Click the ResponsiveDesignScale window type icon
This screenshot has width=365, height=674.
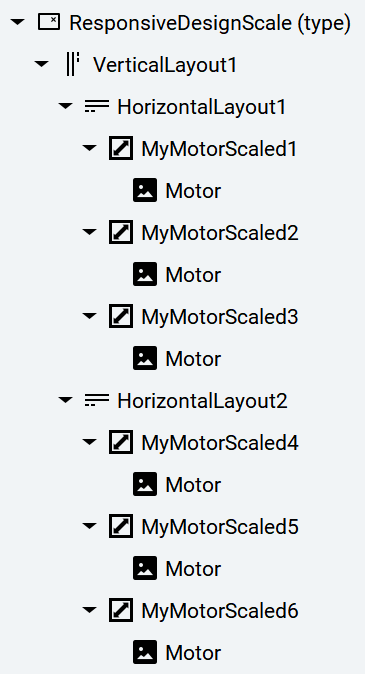[x=49, y=21]
